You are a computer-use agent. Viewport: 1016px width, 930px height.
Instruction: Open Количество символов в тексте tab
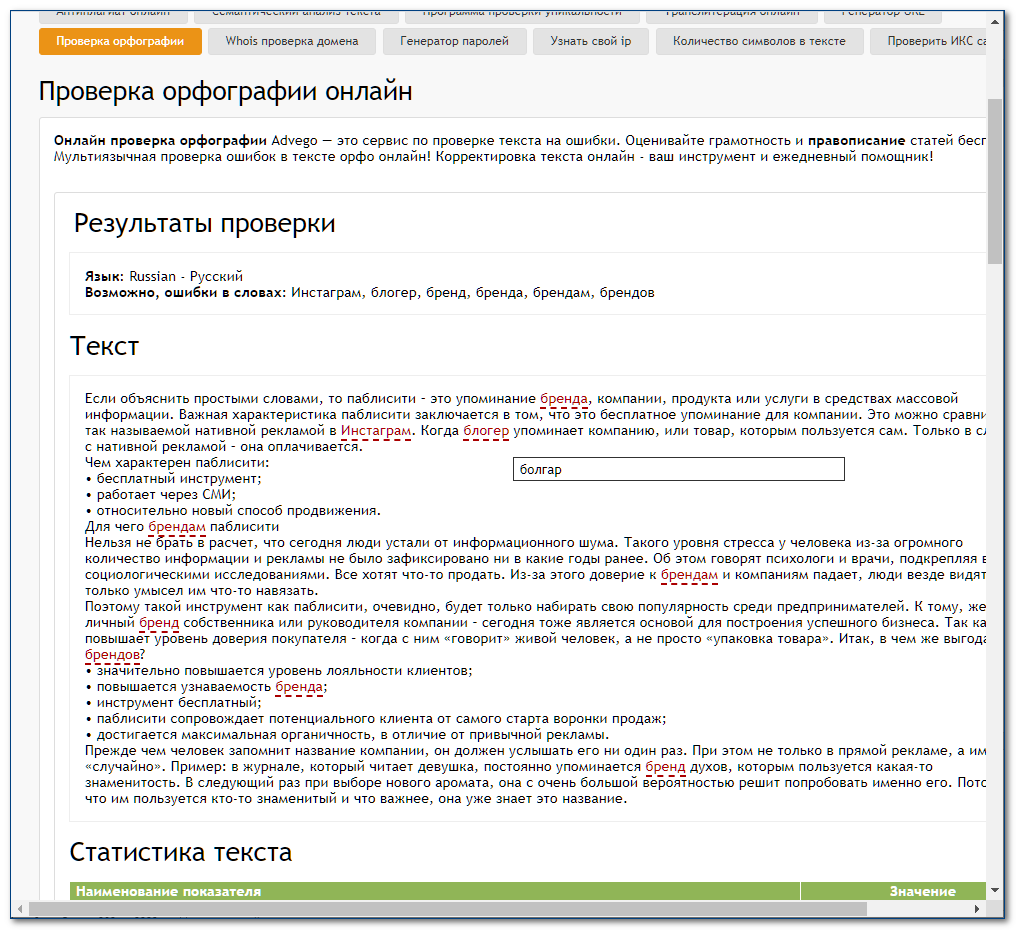pyautogui.click(x=759, y=41)
